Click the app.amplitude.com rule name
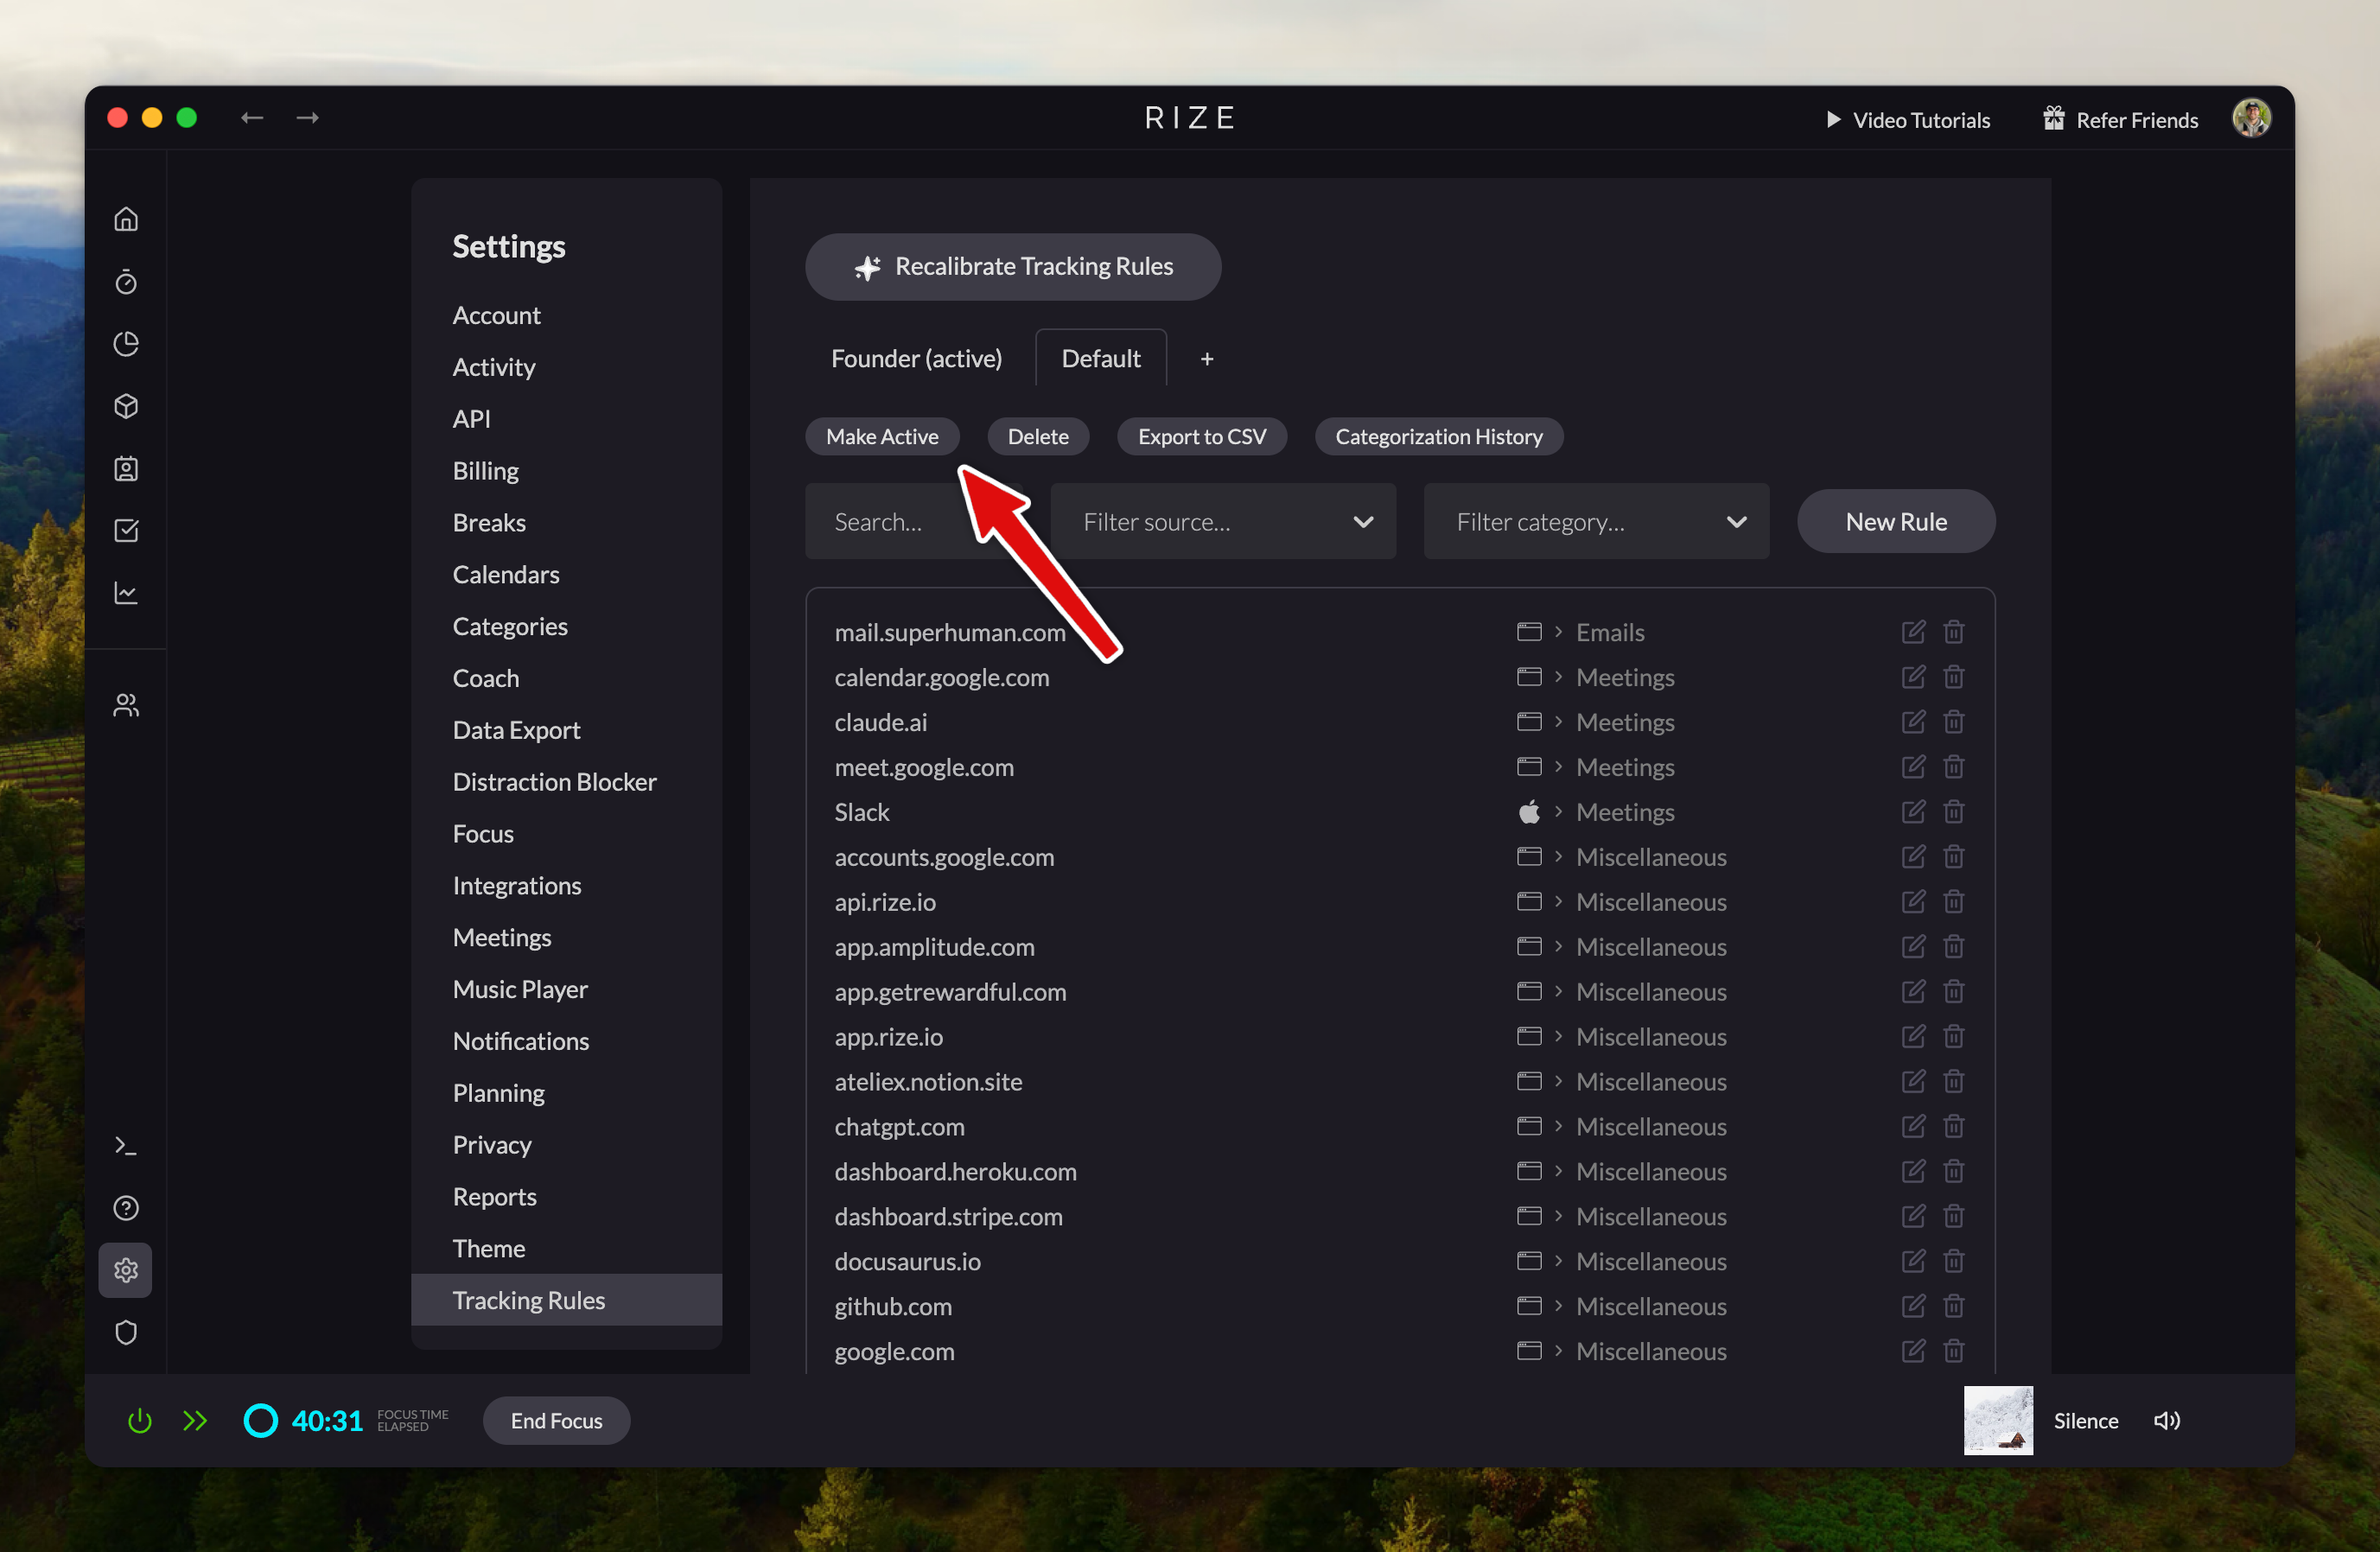The height and width of the screenshot is (1552, 2380). [934, 947]
